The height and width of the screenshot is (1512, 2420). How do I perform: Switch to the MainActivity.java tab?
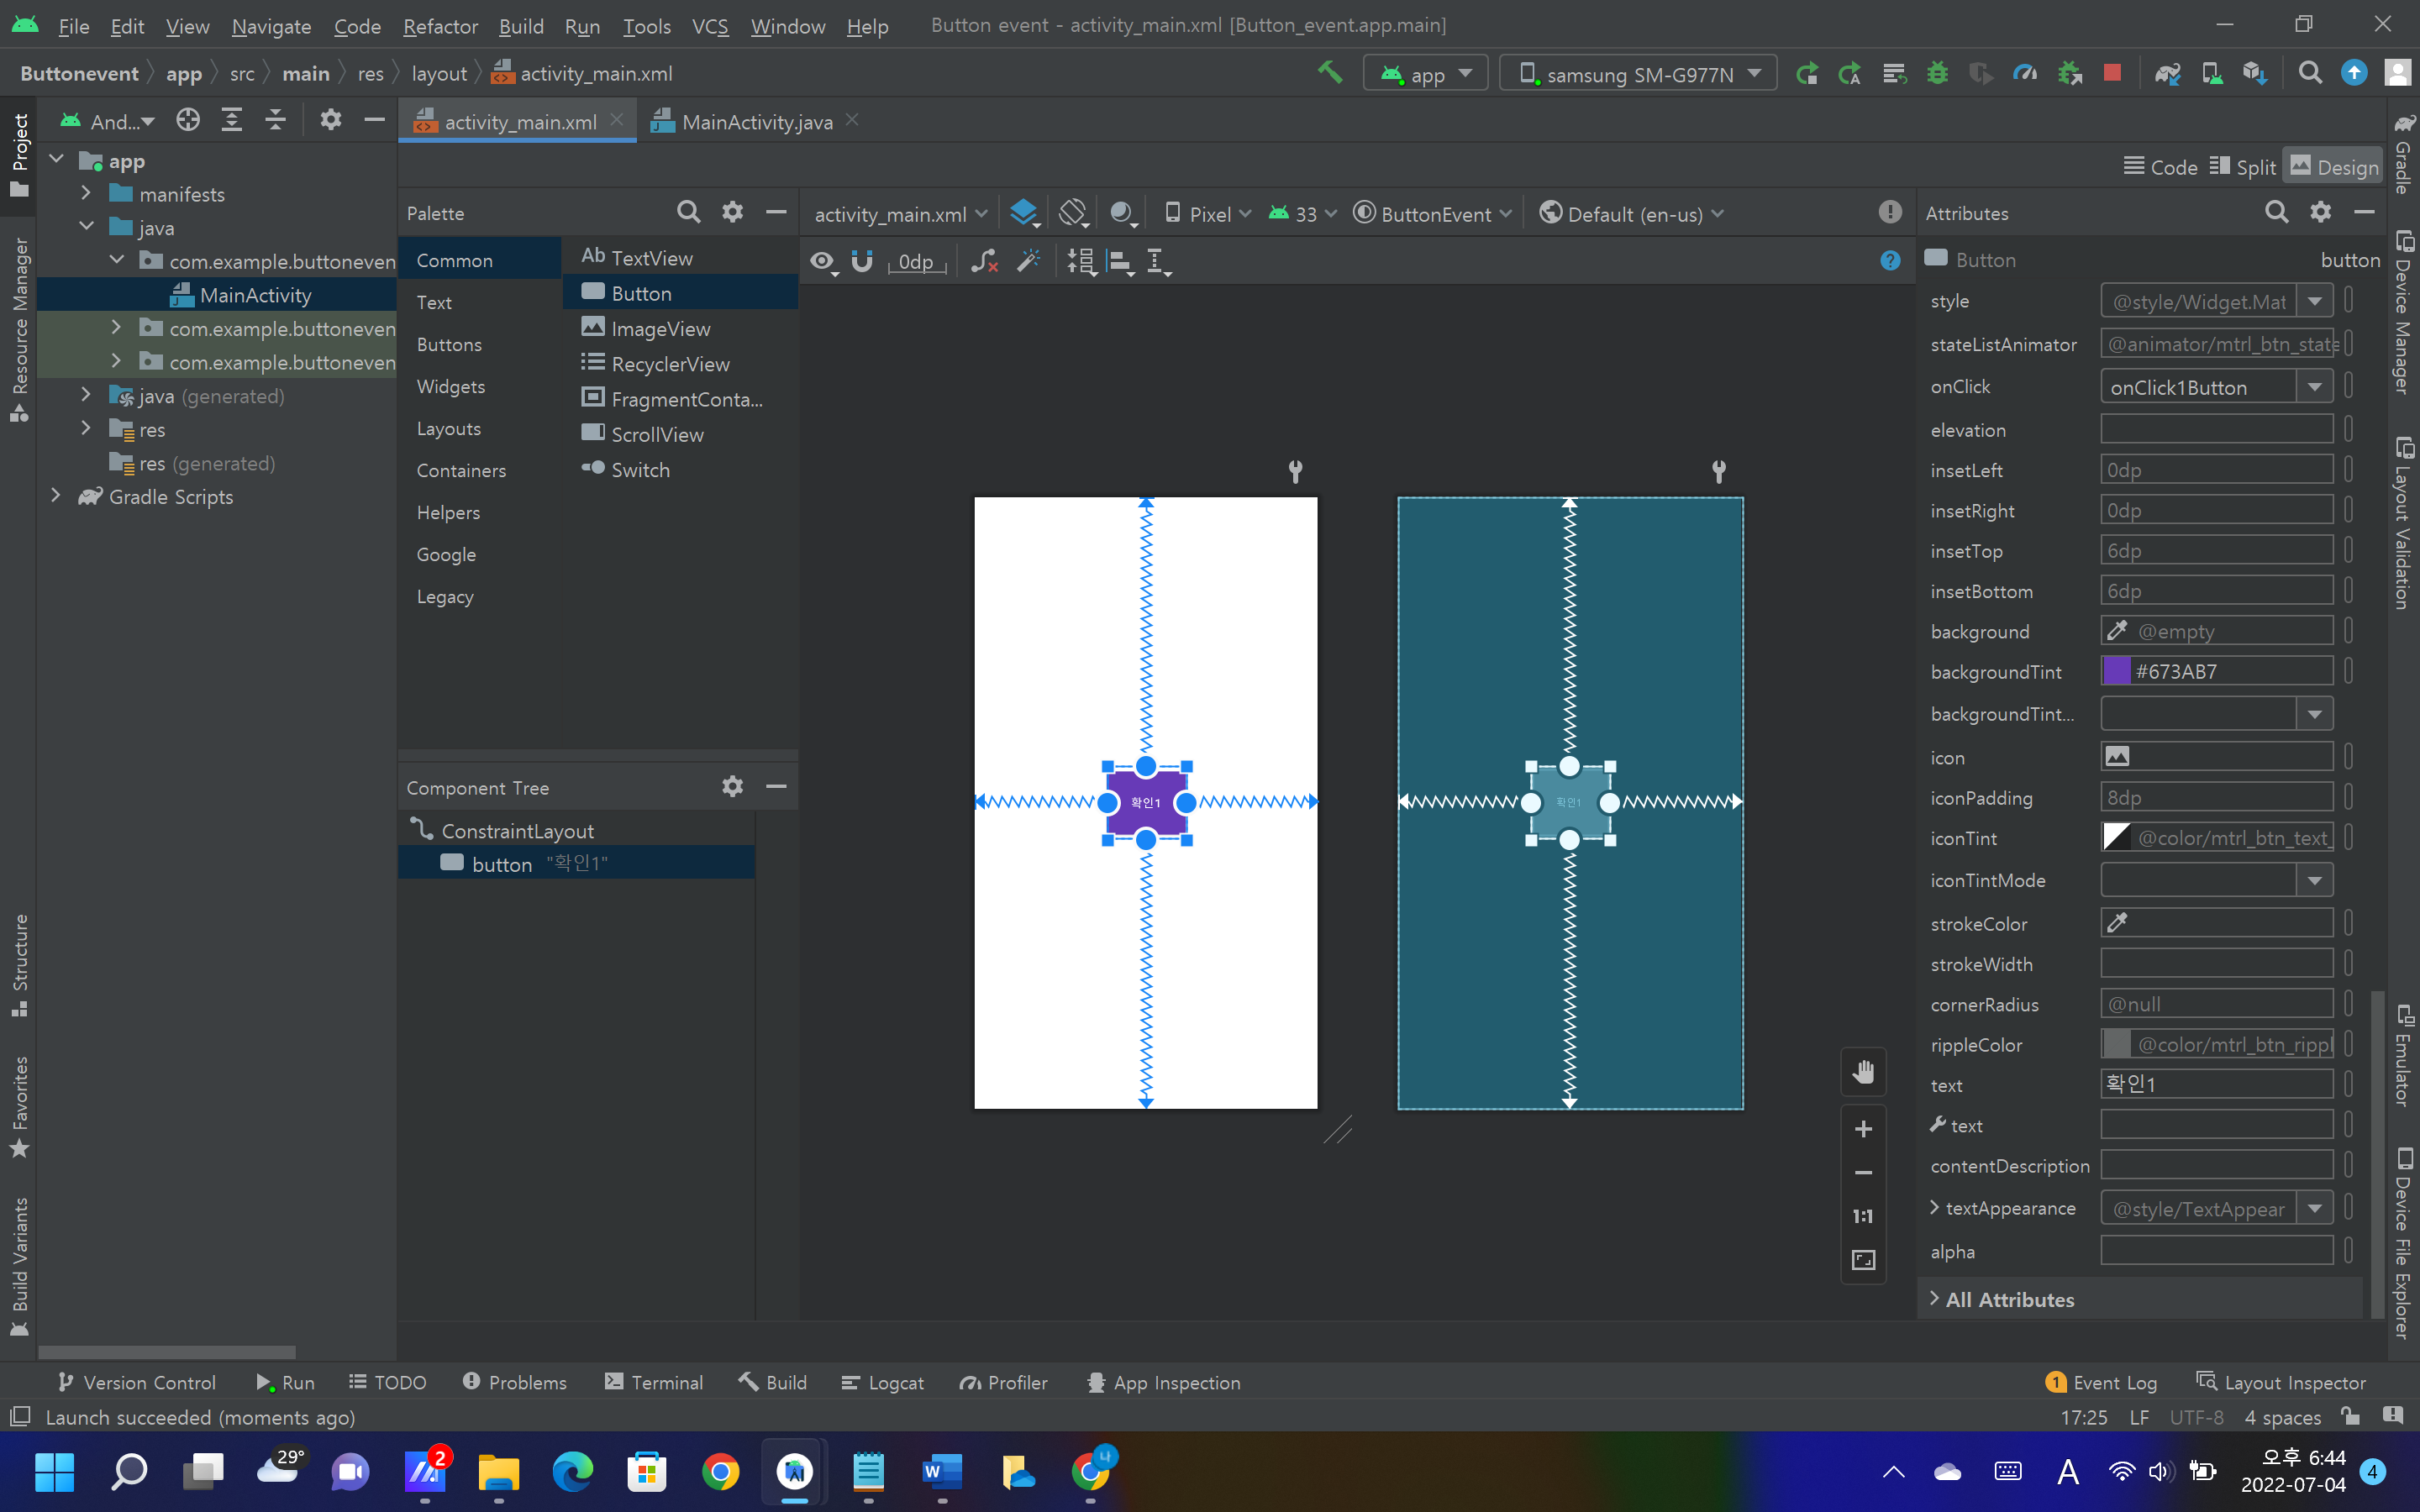point(756,122)
